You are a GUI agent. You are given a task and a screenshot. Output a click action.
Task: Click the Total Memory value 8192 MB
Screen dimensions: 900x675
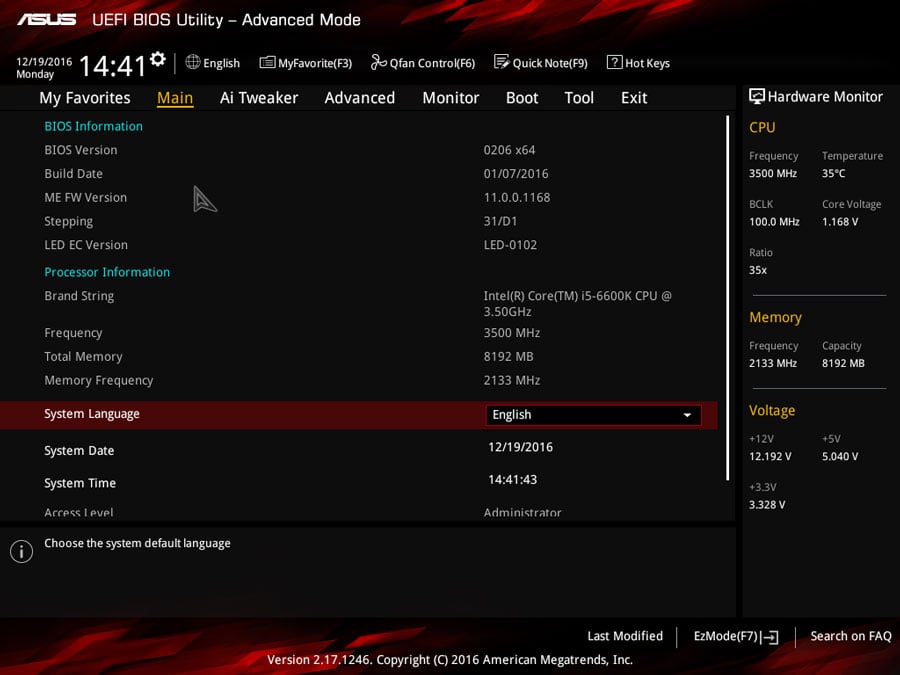point(509,356)
